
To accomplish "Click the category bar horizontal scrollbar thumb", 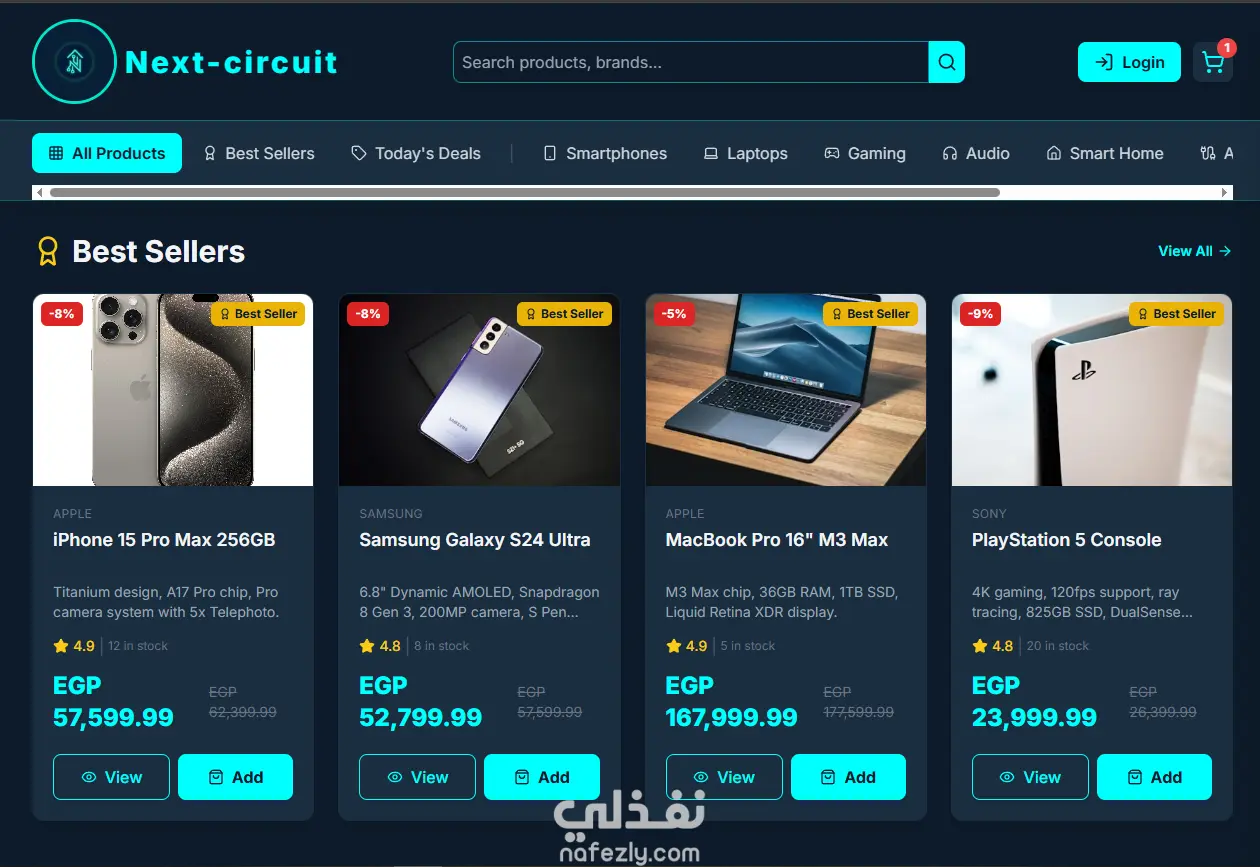I will (x=525, y=192).
